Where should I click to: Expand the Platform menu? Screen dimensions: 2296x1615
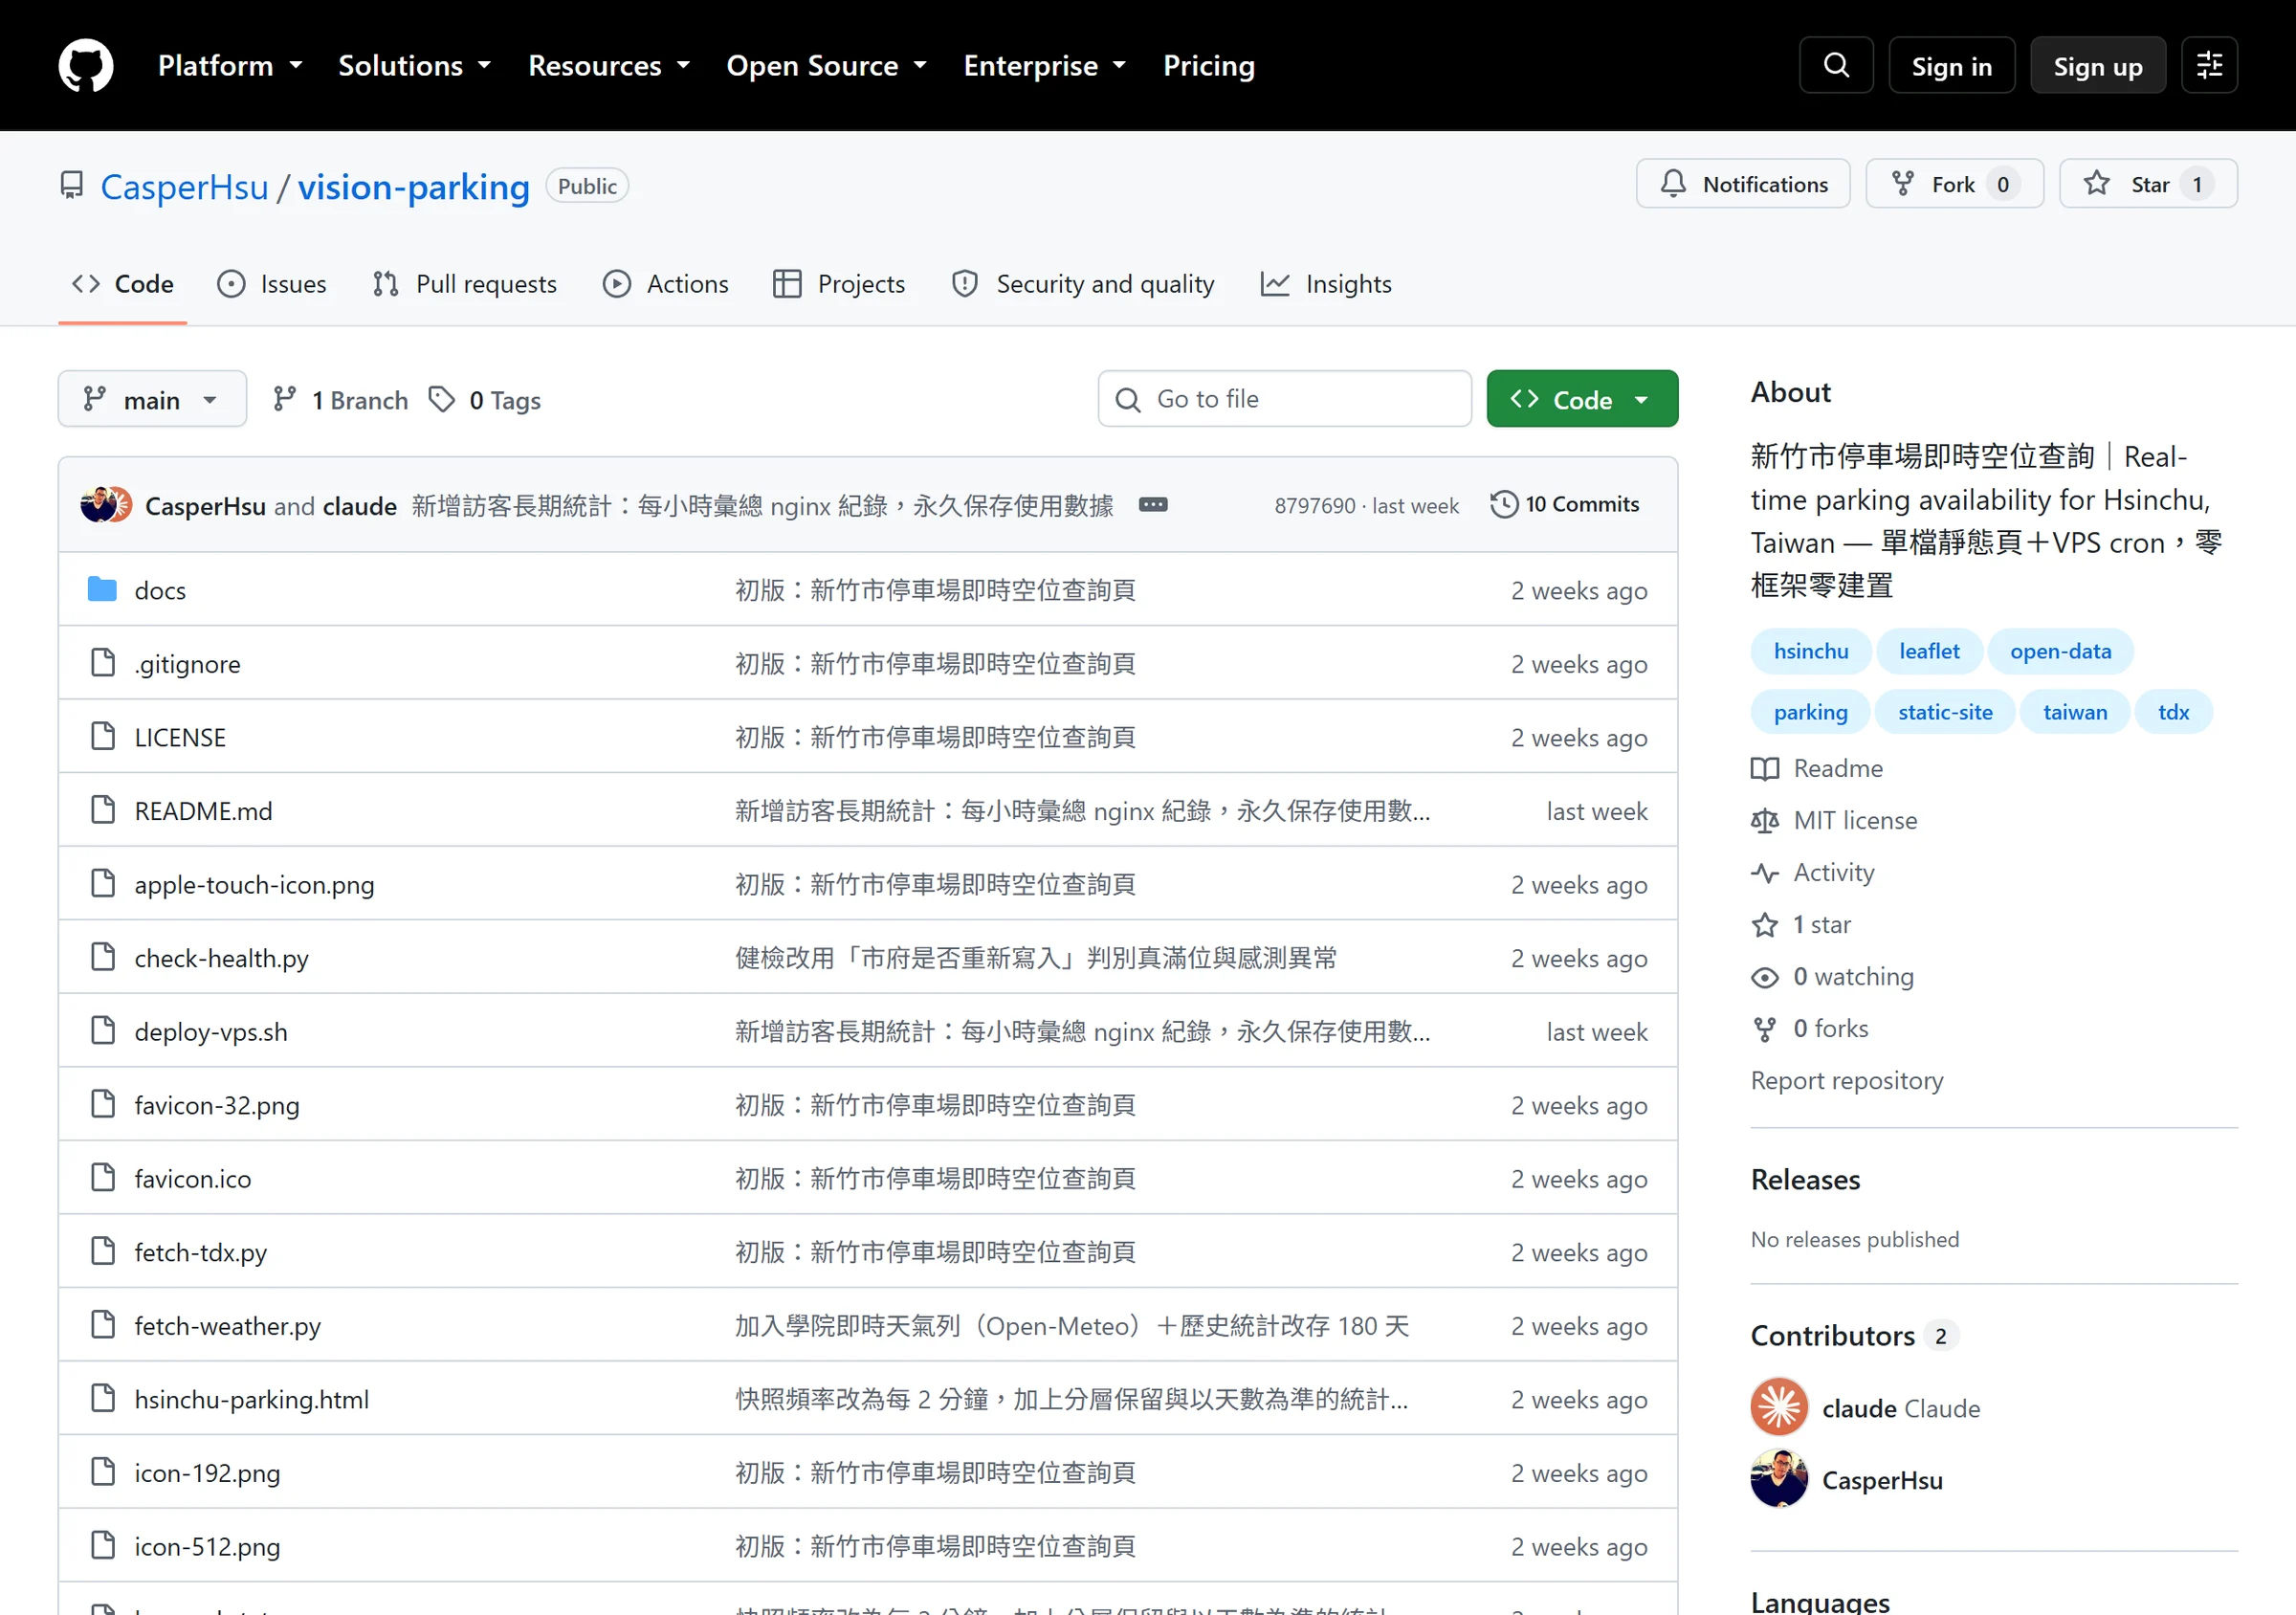click(230, 66)
